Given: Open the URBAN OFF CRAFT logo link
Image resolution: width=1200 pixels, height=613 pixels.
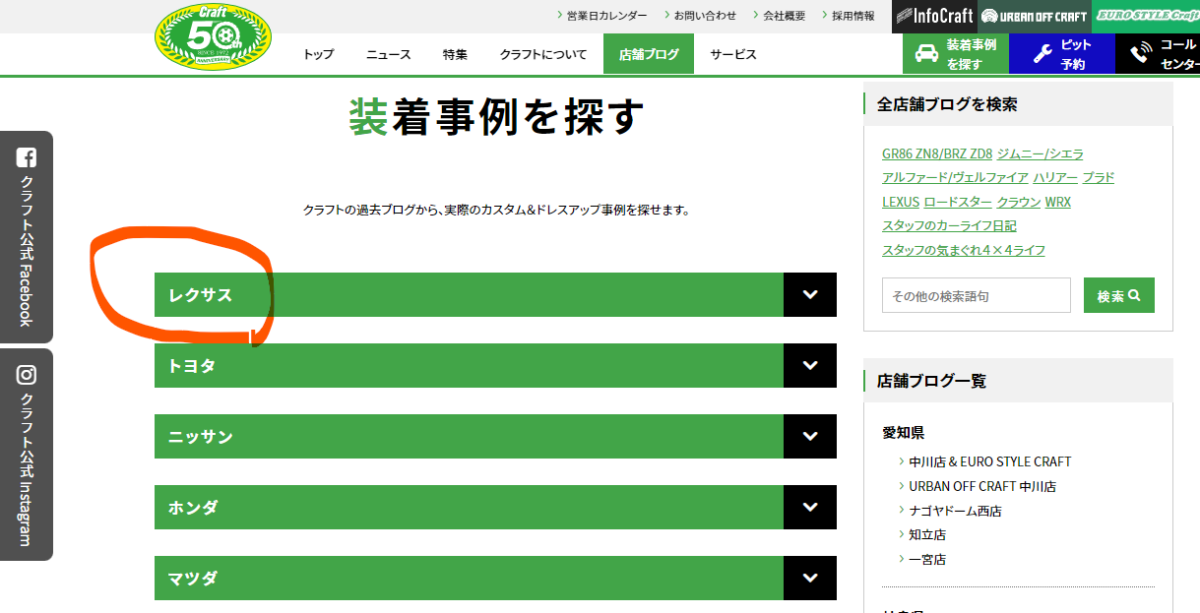Looking at the screenshot, I should 1034,16.
